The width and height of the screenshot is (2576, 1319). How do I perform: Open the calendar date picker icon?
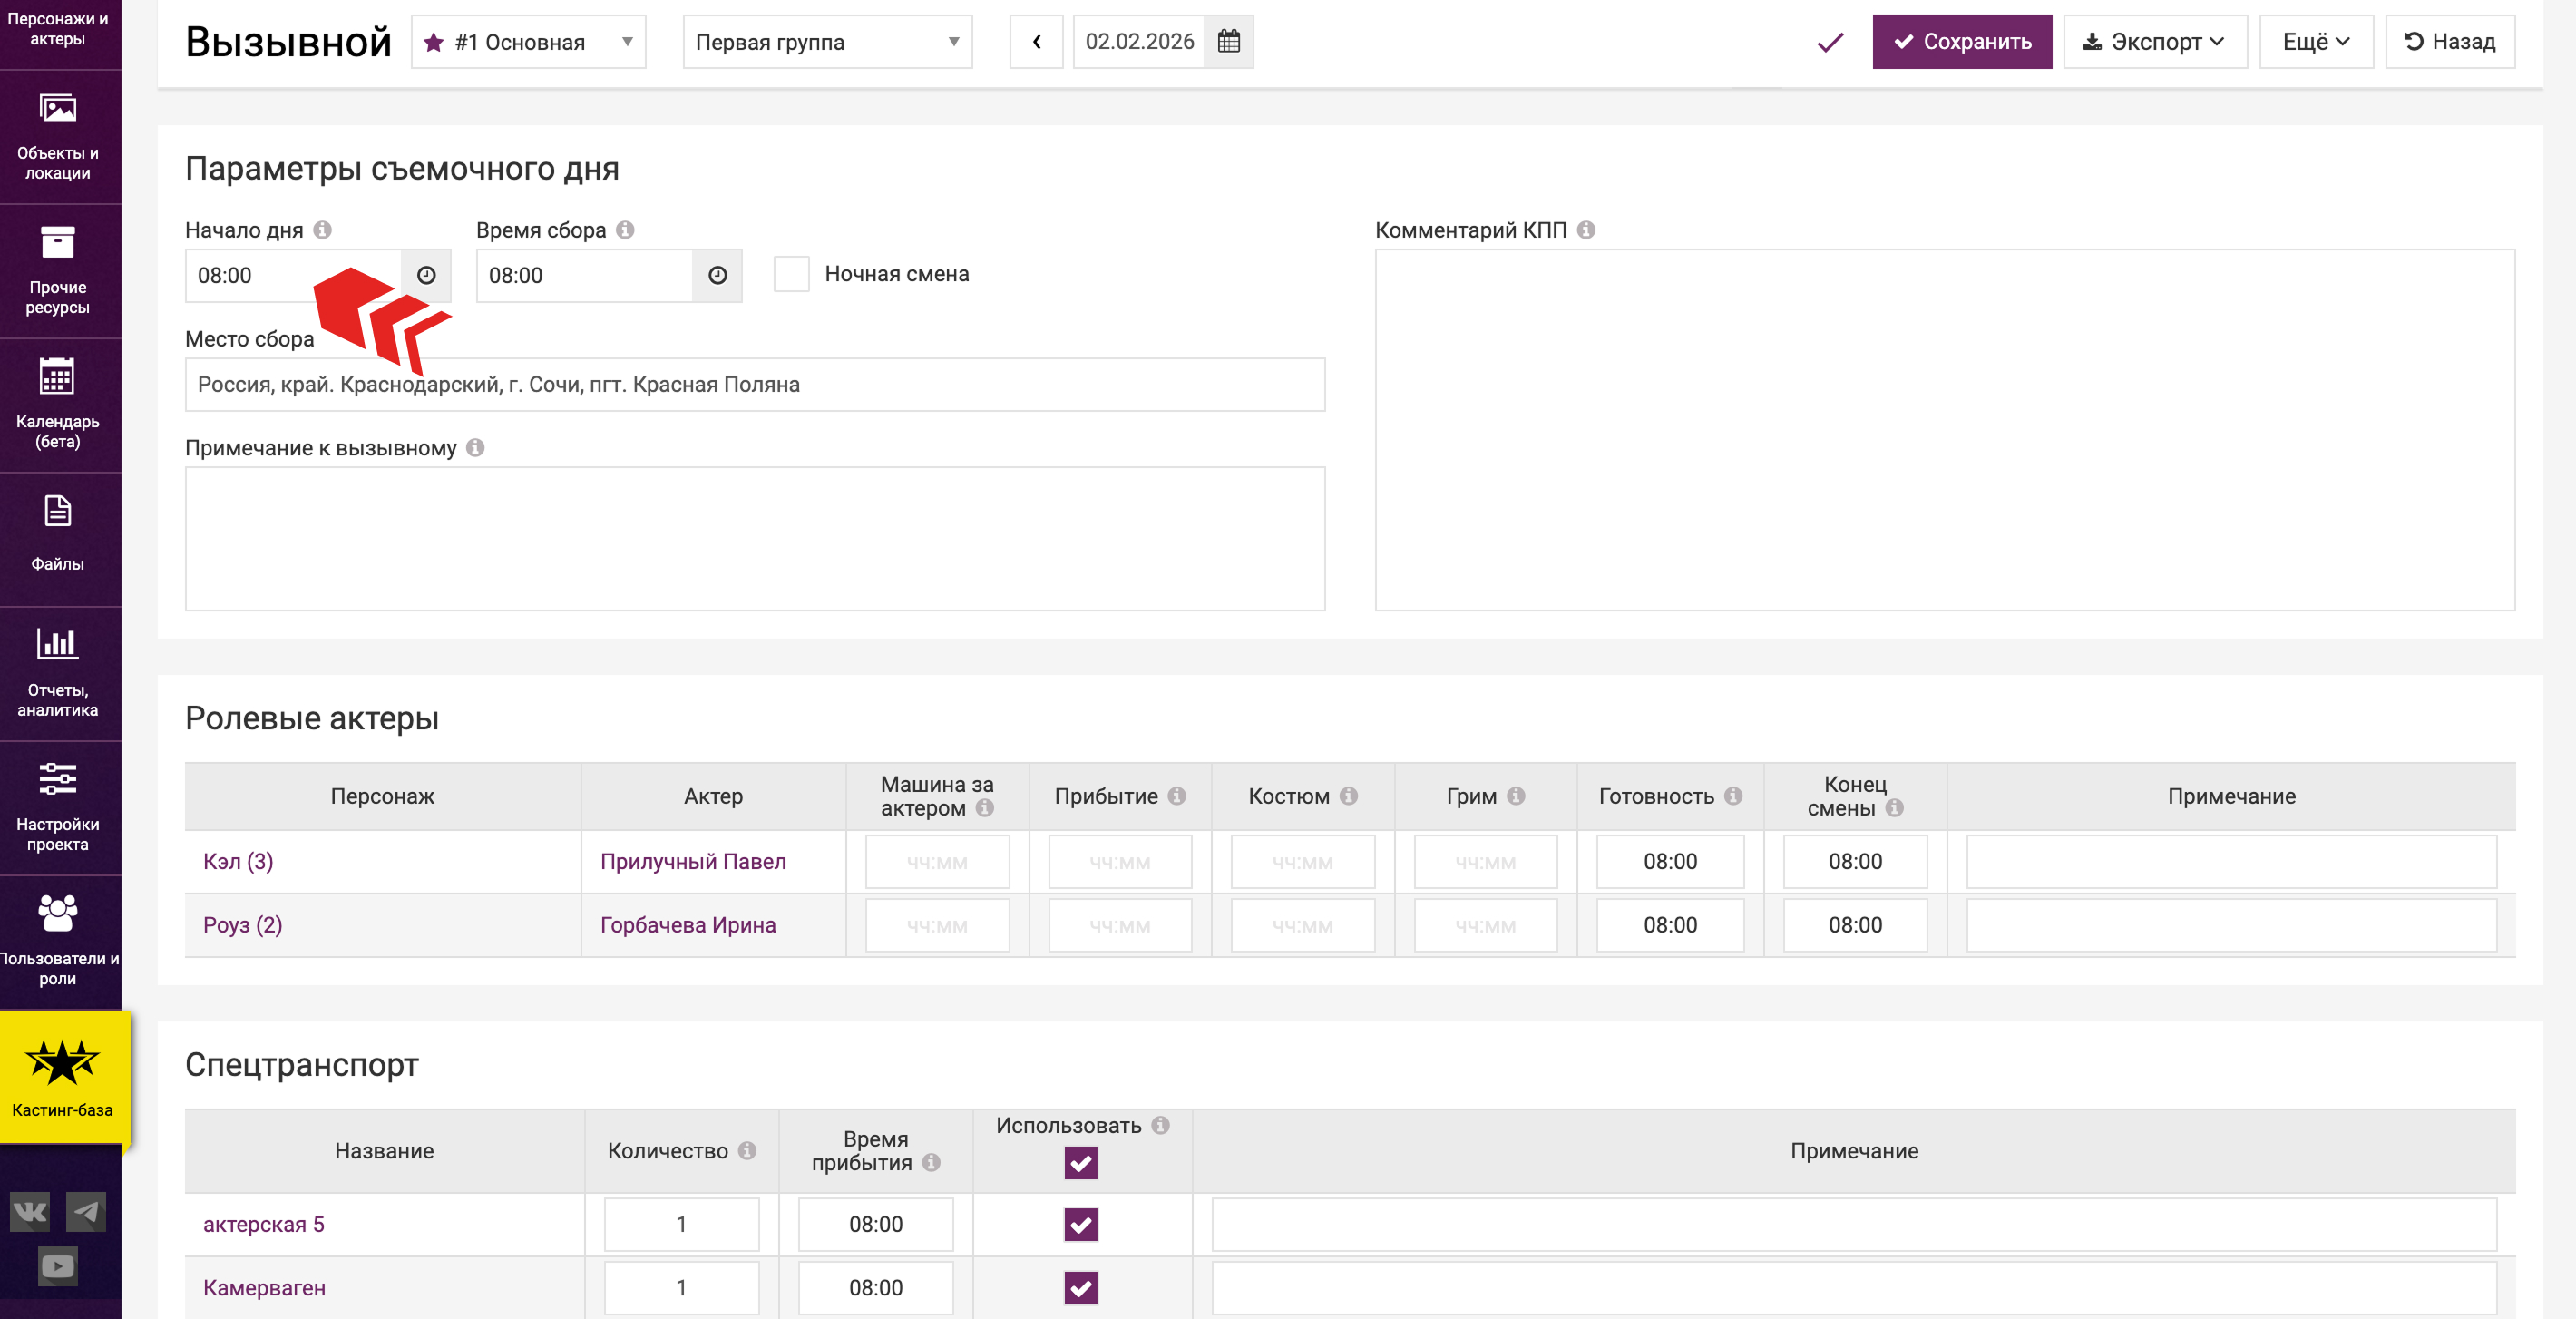tap(1228, 42)
